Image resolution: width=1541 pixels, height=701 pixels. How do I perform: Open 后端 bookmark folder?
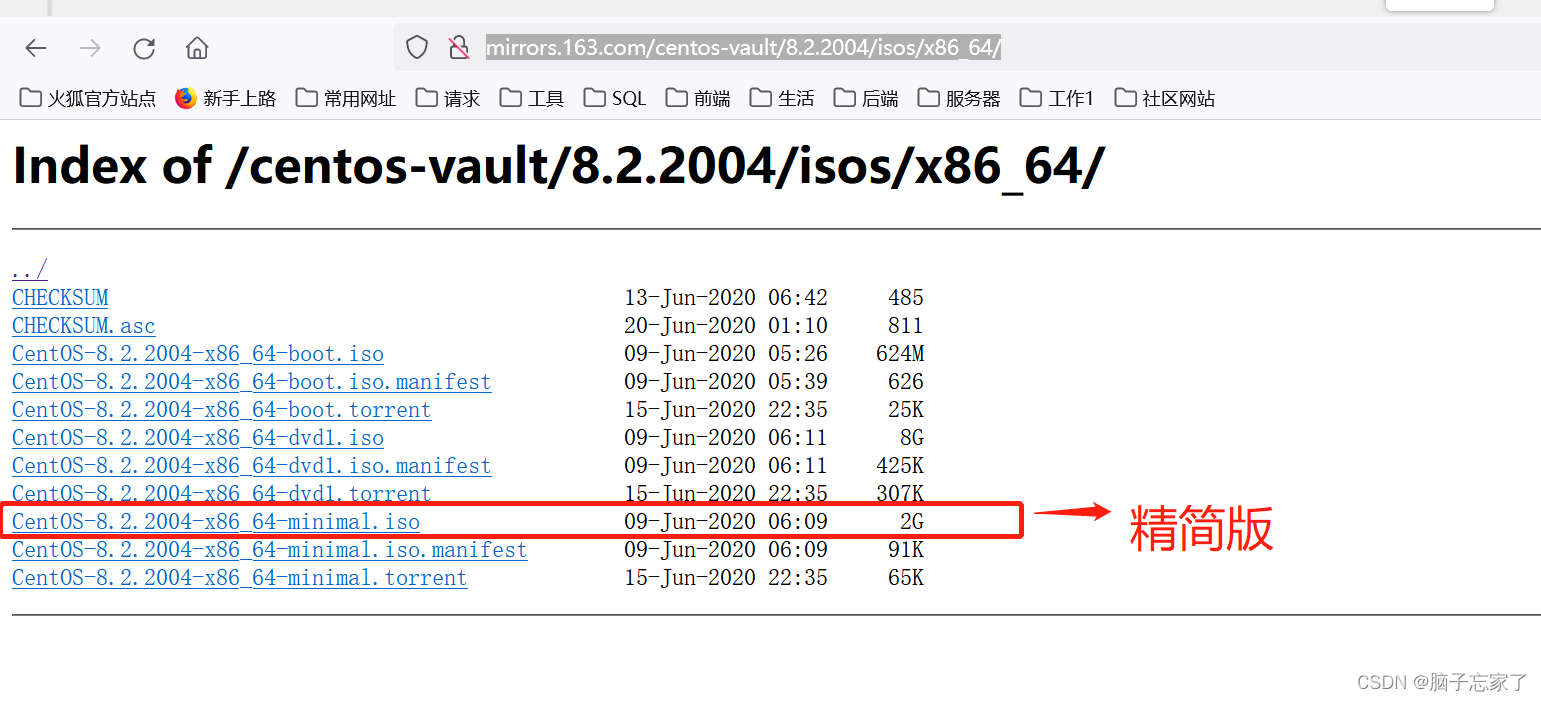click(x=866, y=98)
